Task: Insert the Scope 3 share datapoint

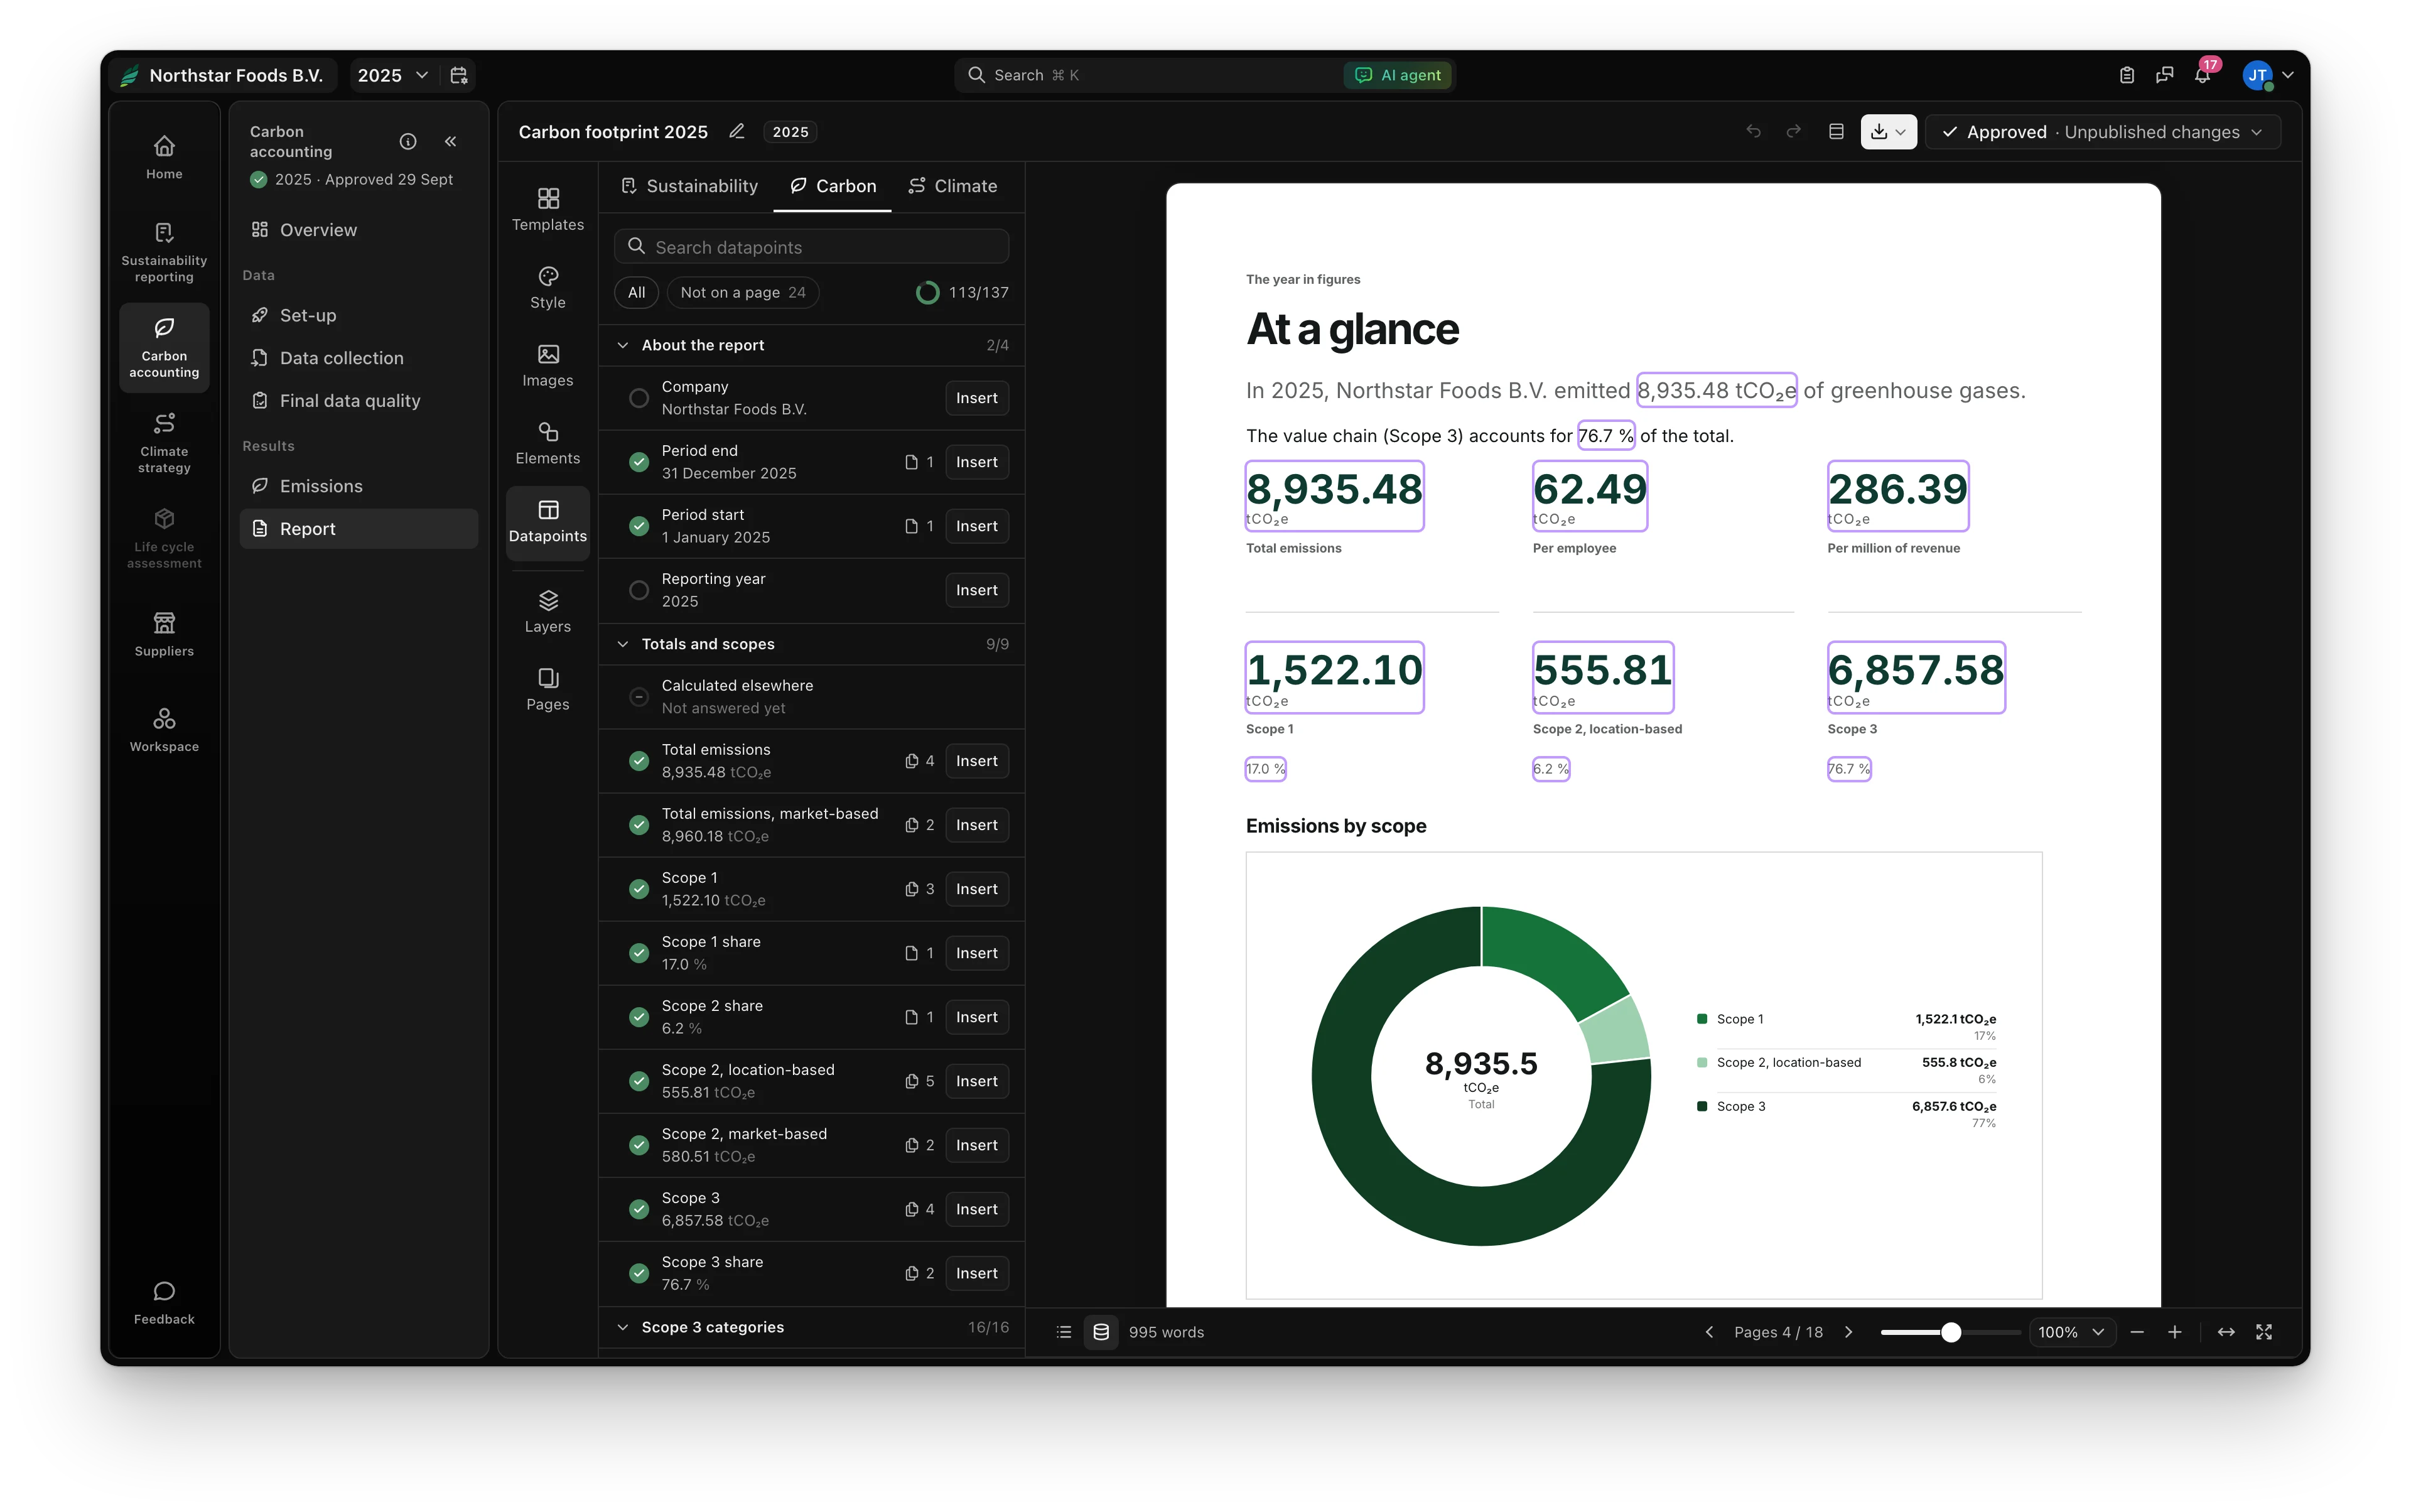Action: [x=976, y=1273]
